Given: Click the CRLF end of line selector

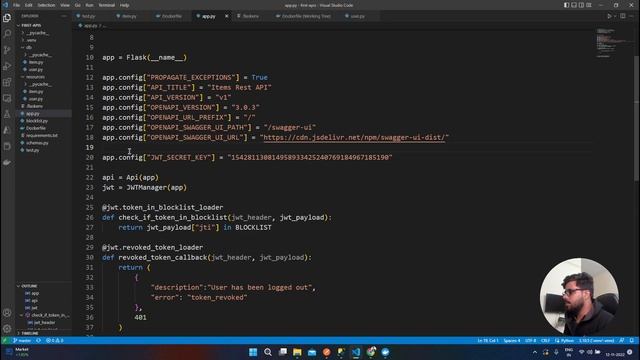Looking at the screenshot, I should click(545, 340).
